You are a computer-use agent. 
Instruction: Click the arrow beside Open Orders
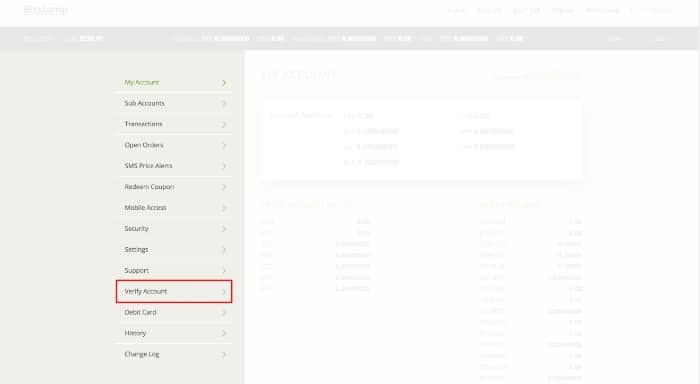click(x=224, y=146)
